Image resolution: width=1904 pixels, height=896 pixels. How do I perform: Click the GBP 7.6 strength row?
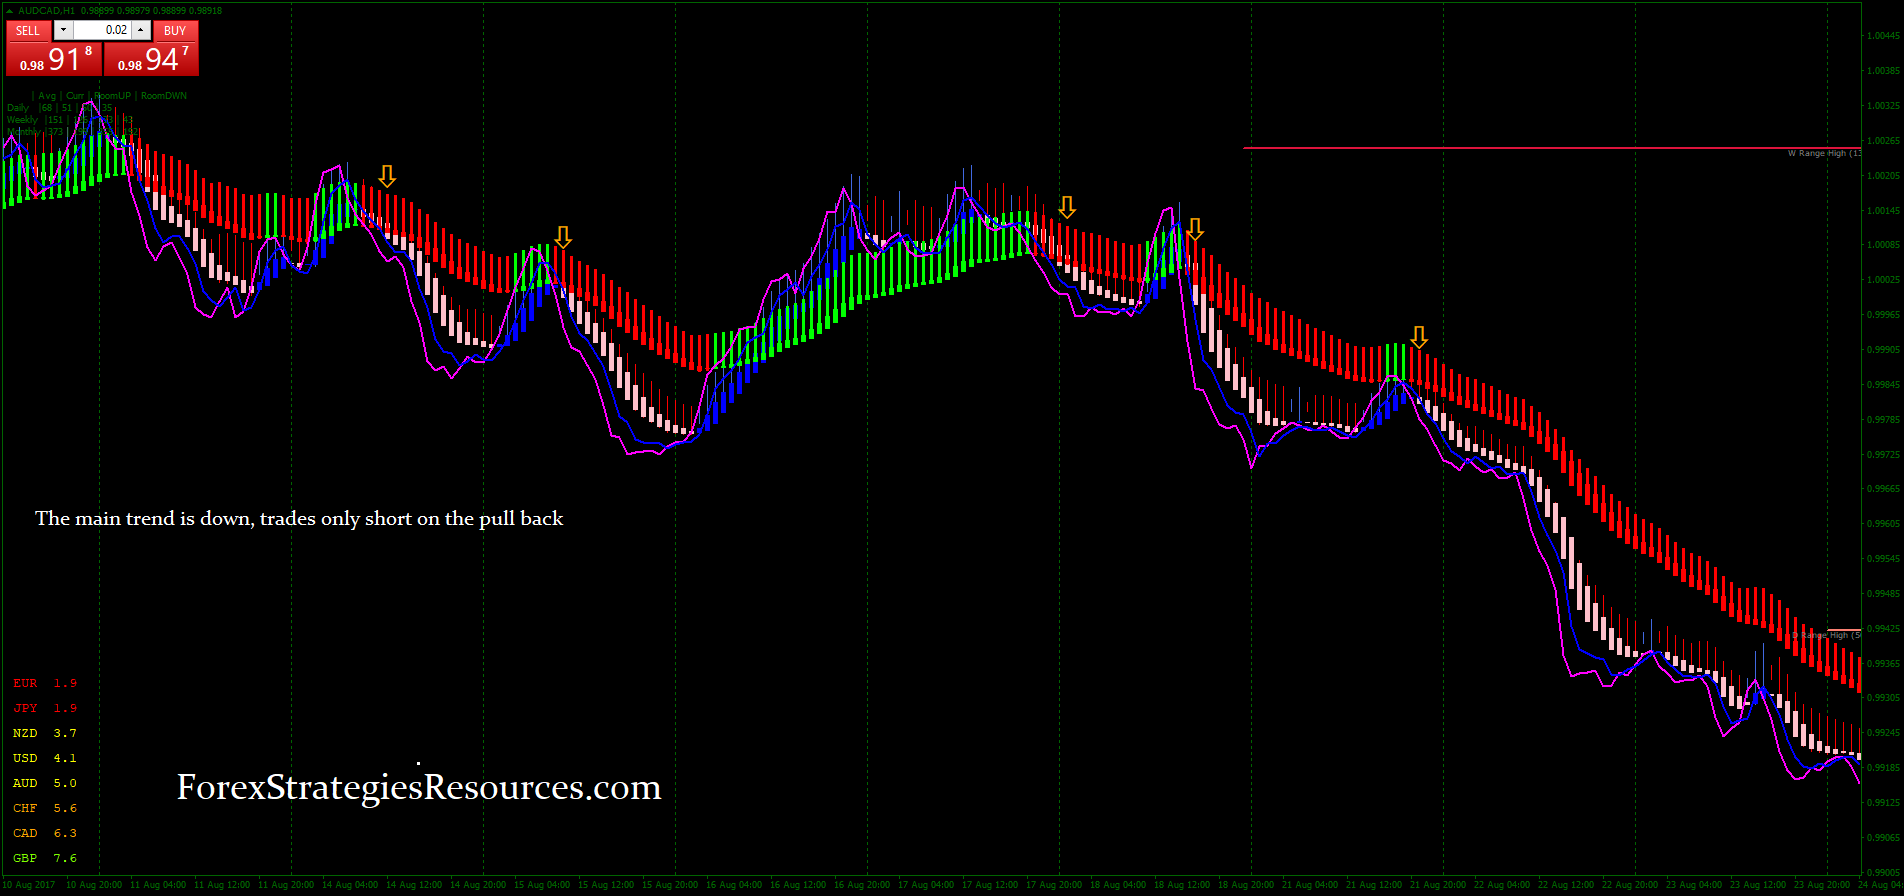coord(45,858)
